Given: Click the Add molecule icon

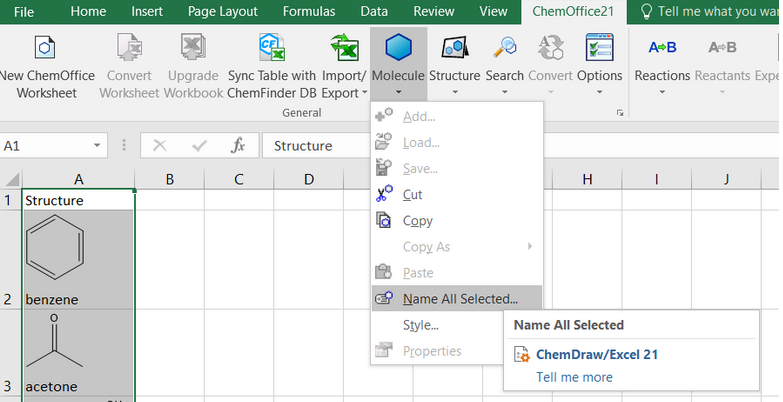Looking at the screenshot, I should point(384,115).
